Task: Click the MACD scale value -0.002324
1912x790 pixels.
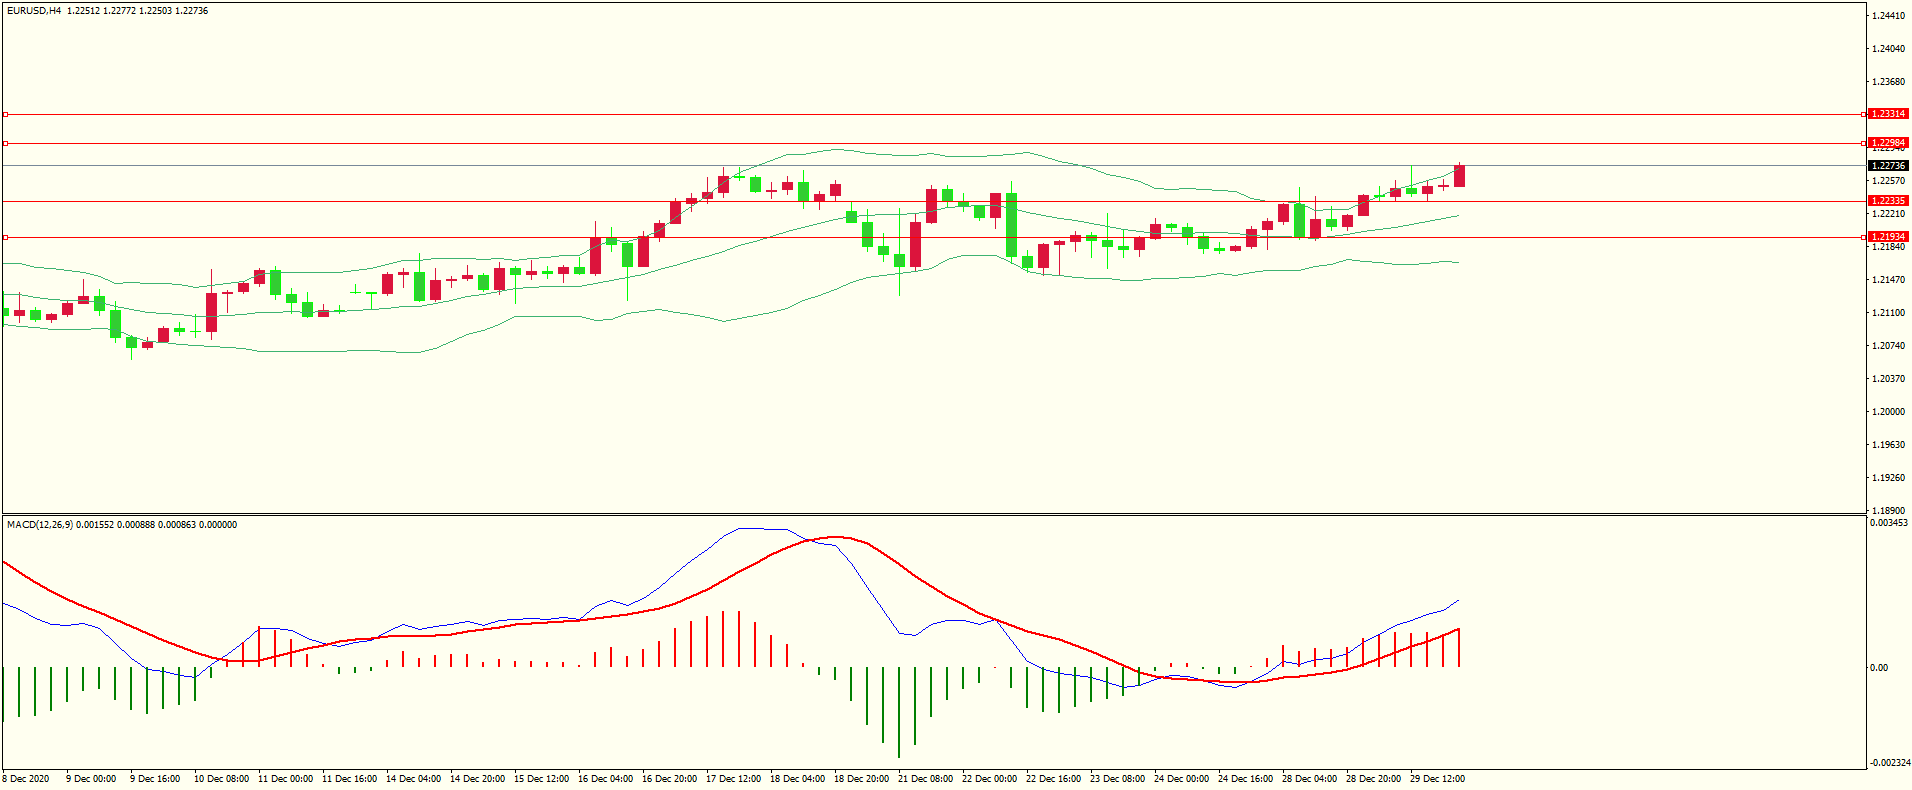Action: click(x=1890, y=763)
